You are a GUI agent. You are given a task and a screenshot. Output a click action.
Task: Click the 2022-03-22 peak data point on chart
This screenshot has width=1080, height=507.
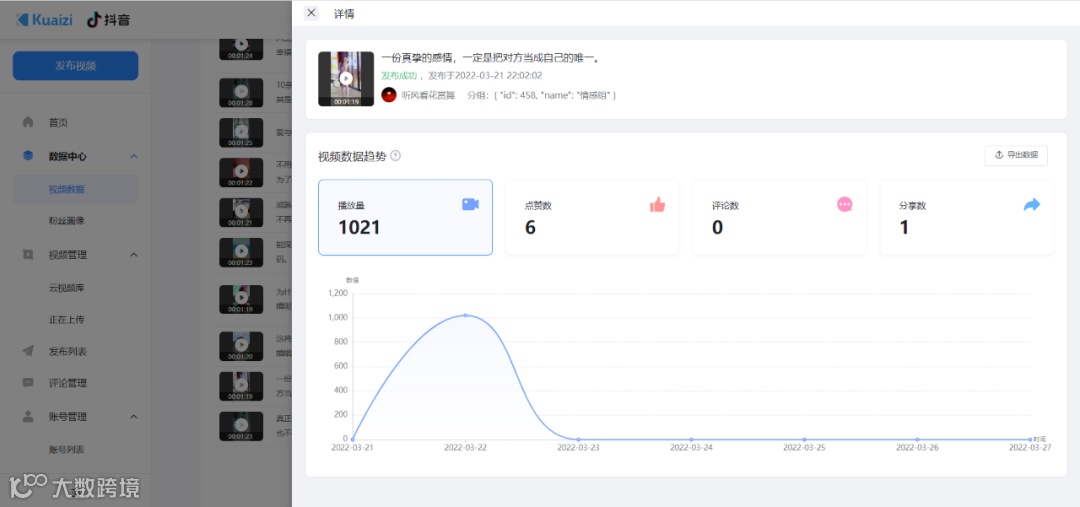466,315
